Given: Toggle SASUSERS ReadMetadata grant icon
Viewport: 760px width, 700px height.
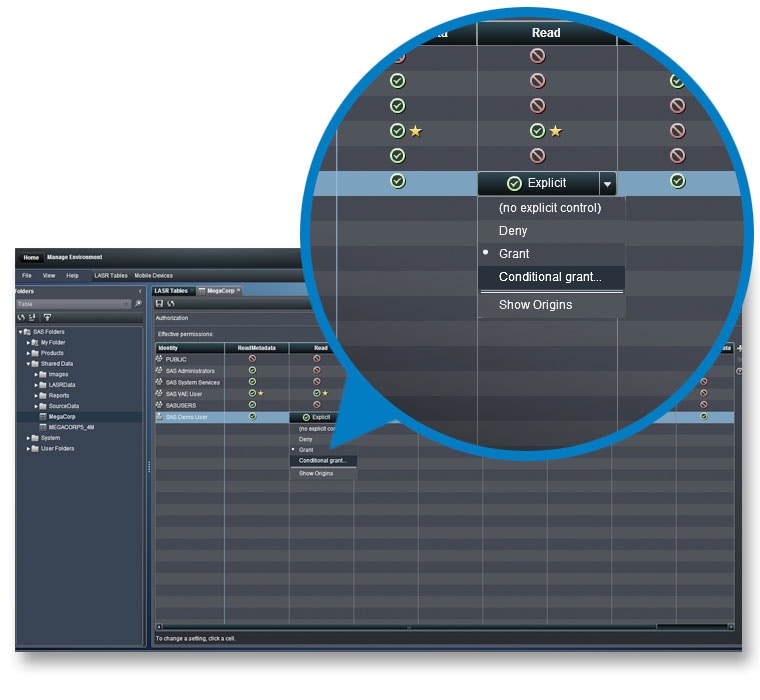Looking at the screenshot, I should tap(252, 405).
